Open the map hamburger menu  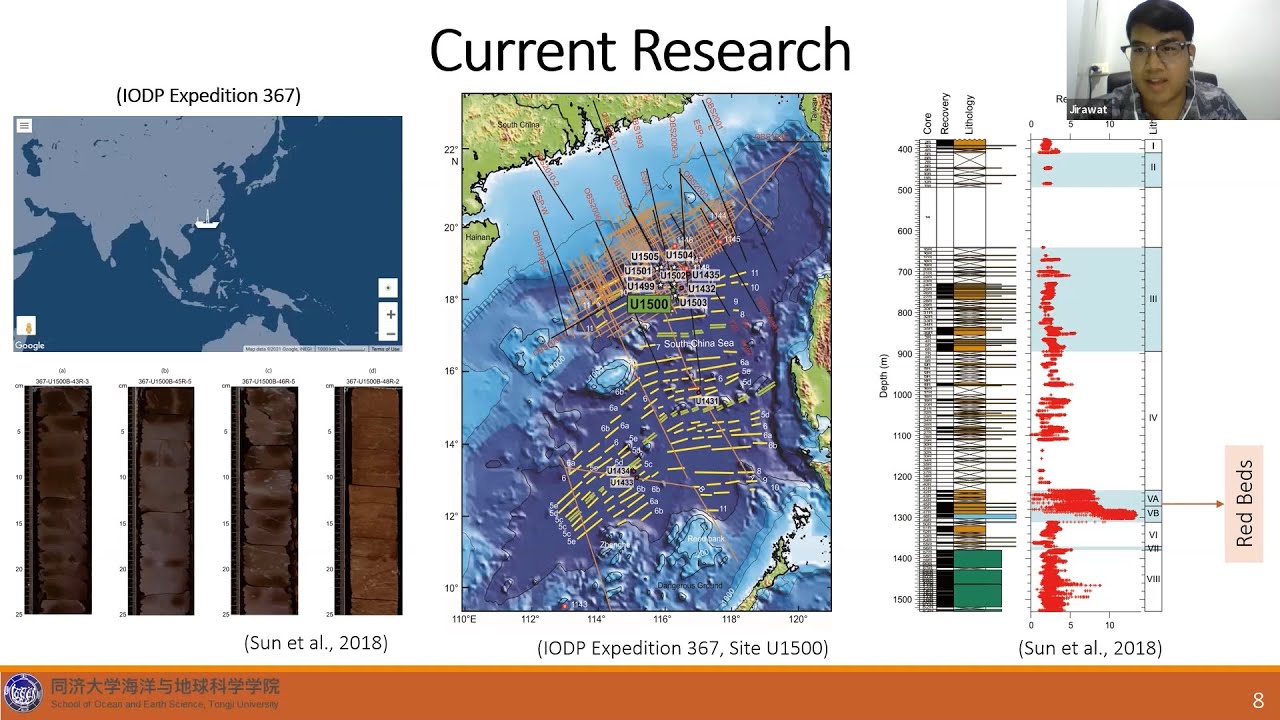(x=24, y=125)
